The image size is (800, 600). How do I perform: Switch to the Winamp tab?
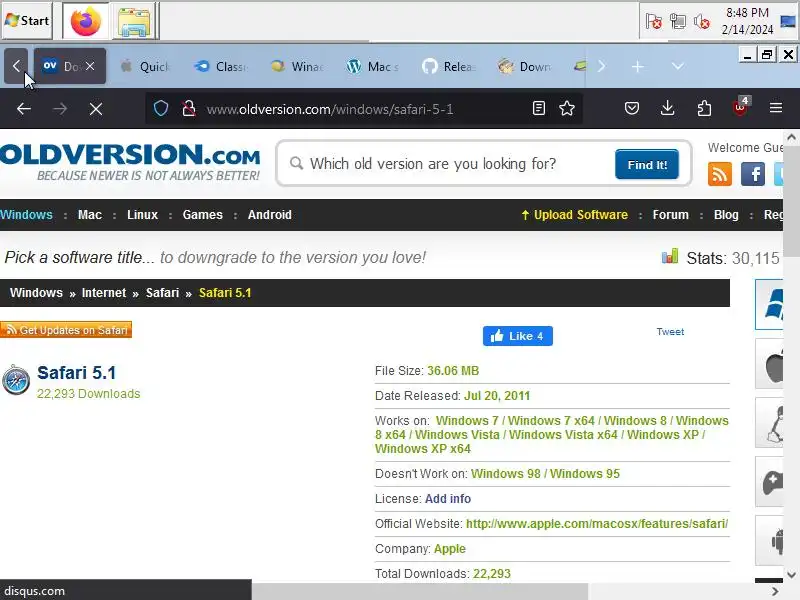tap(296, 66)
